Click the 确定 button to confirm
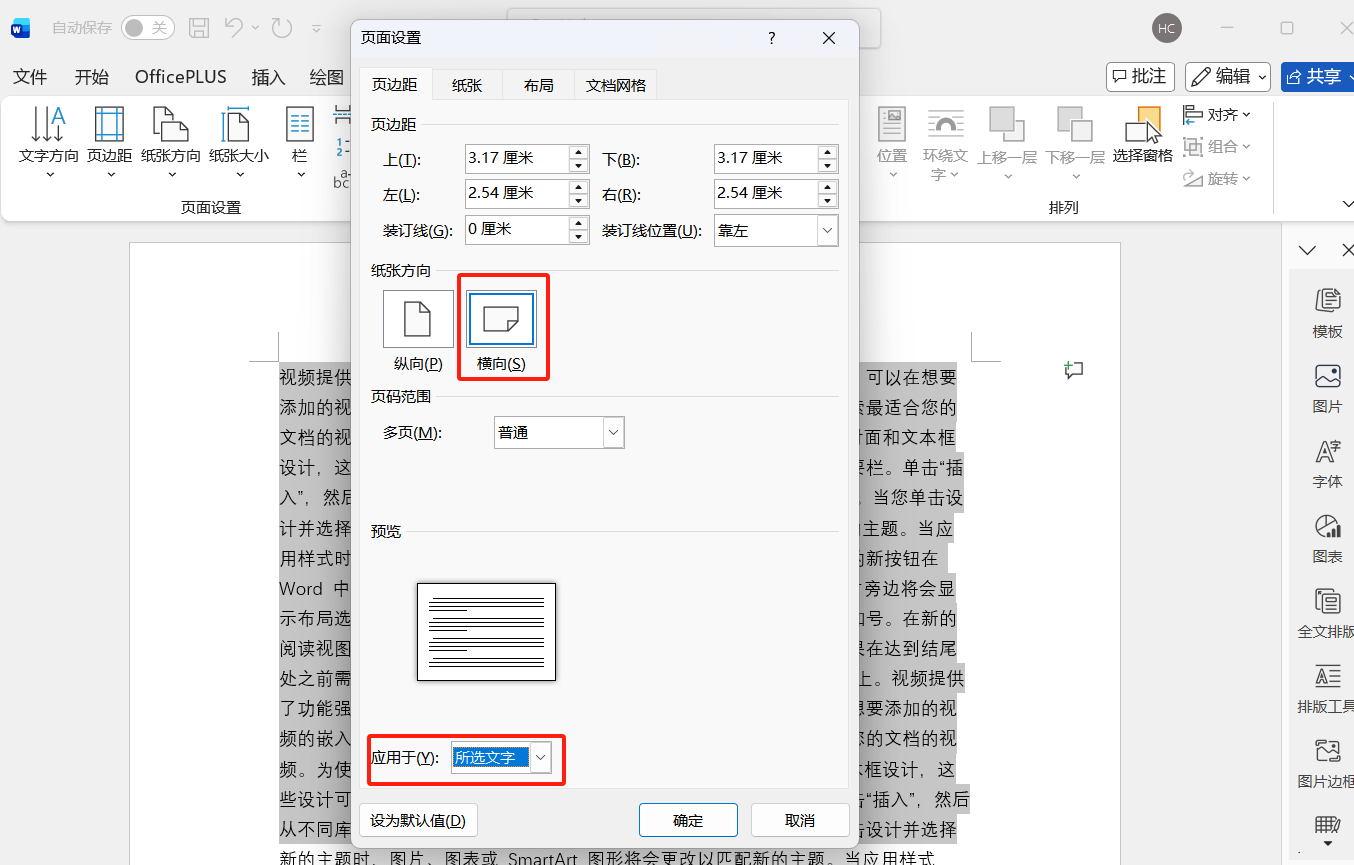 687,820
